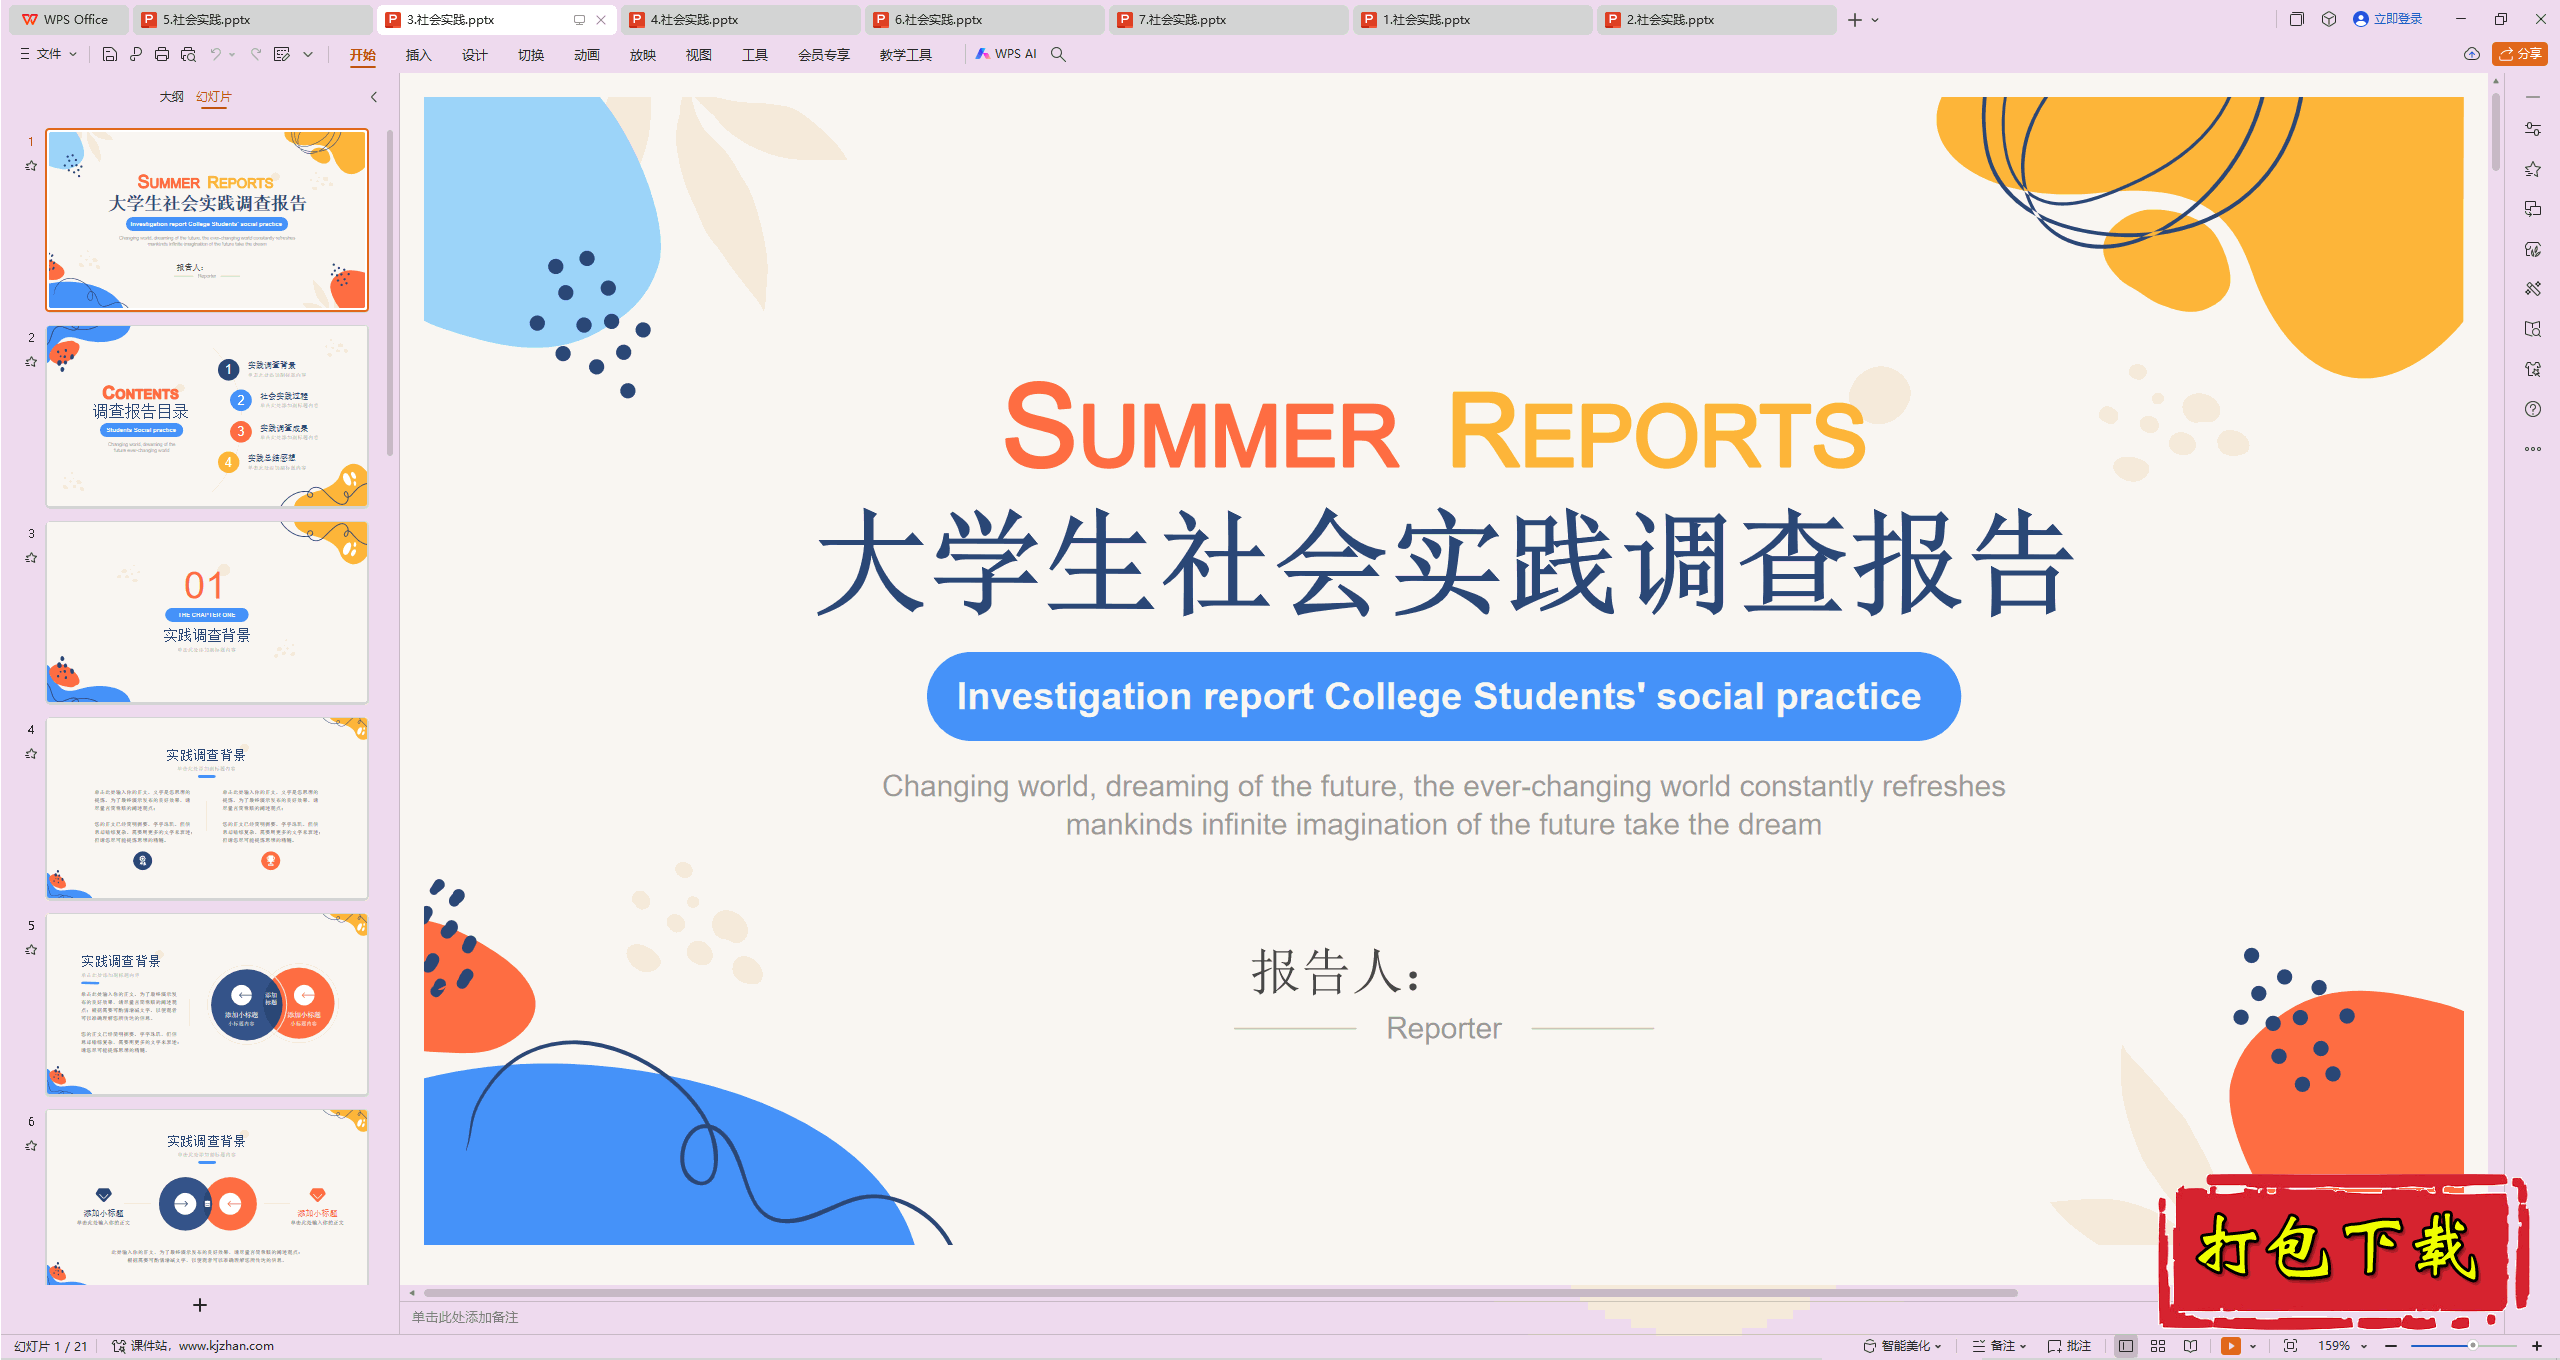Start slideshow with orange play button
The image size is (2560, 1360).
(x=2231, y=1346)
